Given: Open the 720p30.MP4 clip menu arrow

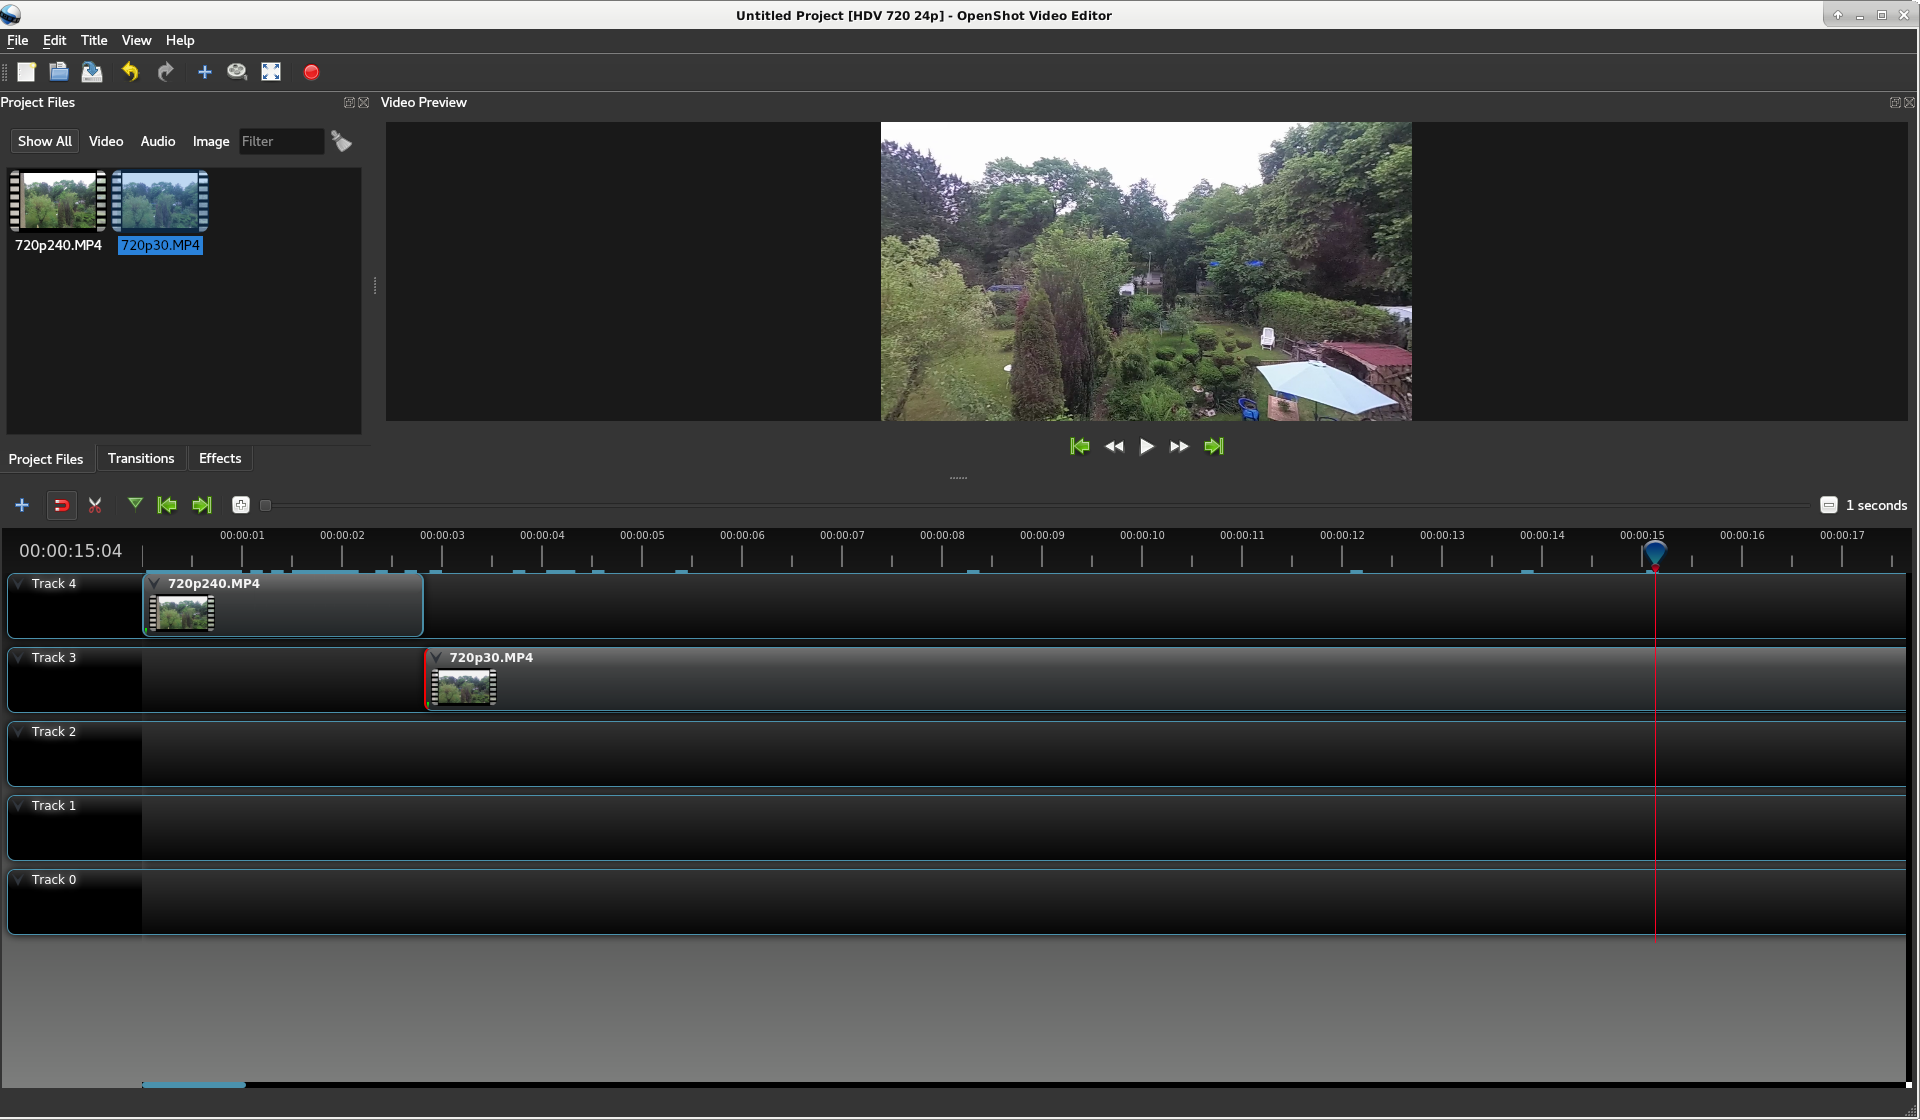Looking at the screenshot, I should (x=435, y=658).
